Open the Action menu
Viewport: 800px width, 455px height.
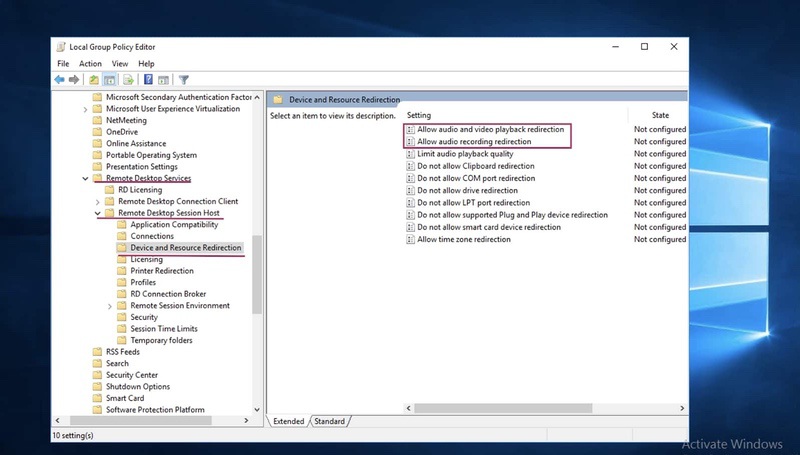[x=90, y=64]
